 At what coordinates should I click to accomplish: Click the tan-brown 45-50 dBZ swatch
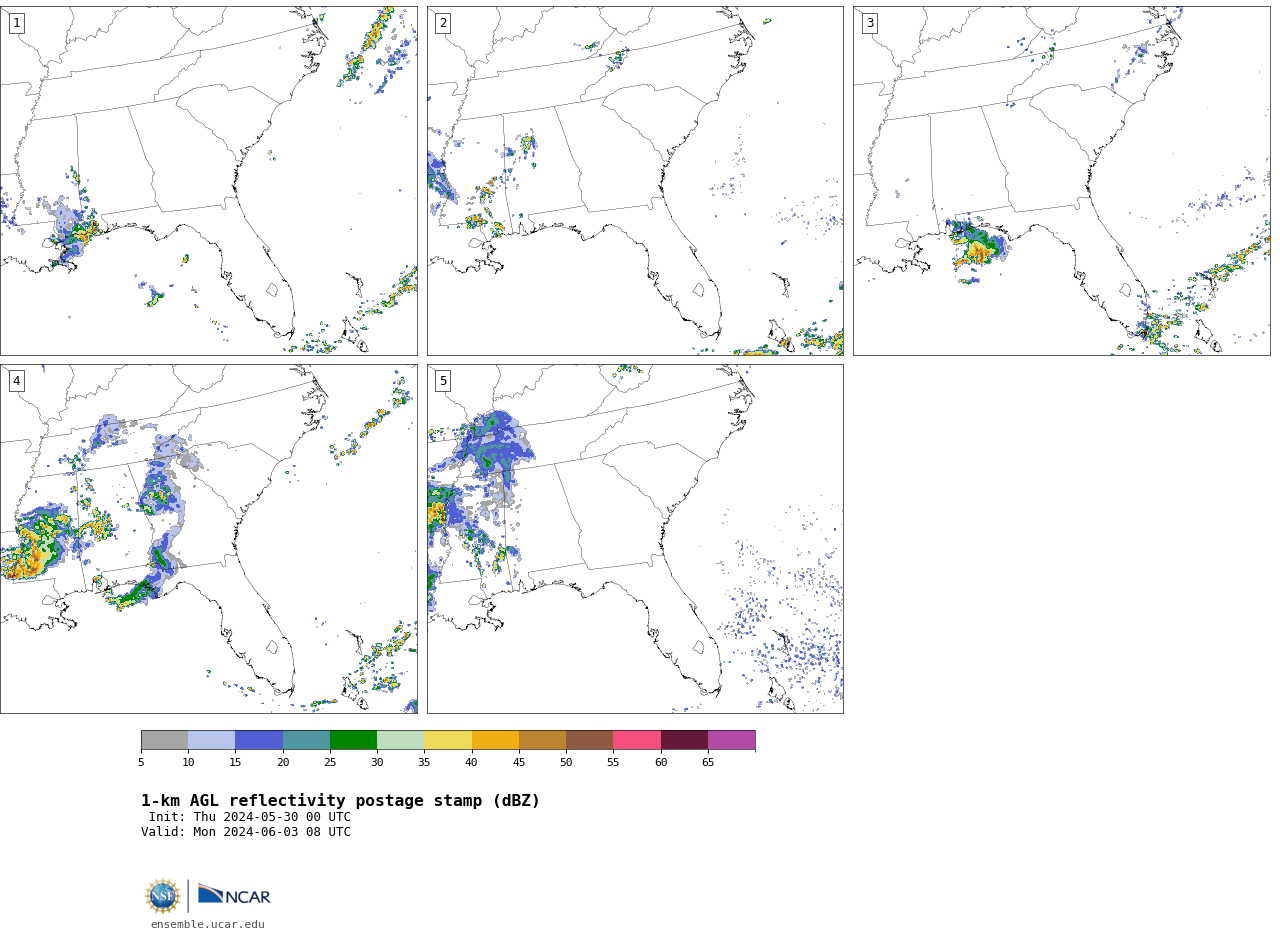[542, 740]
